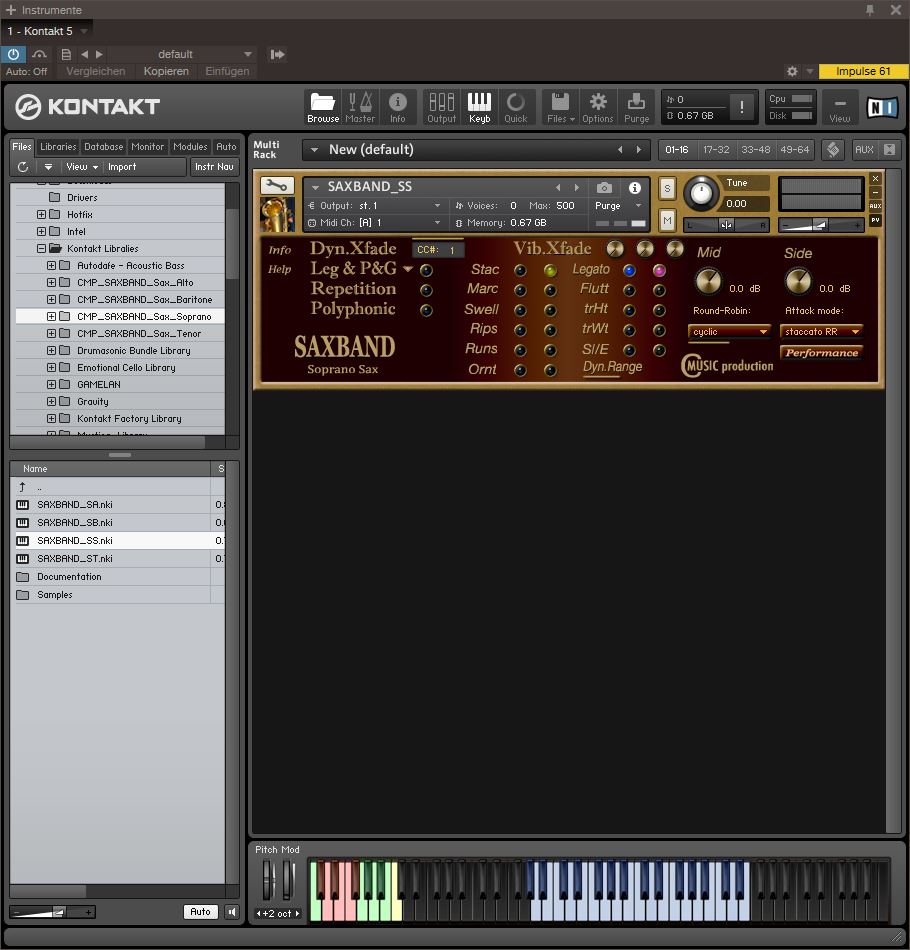This screenshot has width=910, height=950.
Task: Open the Attack mode staccato RR dropdown
Action: 821,331
